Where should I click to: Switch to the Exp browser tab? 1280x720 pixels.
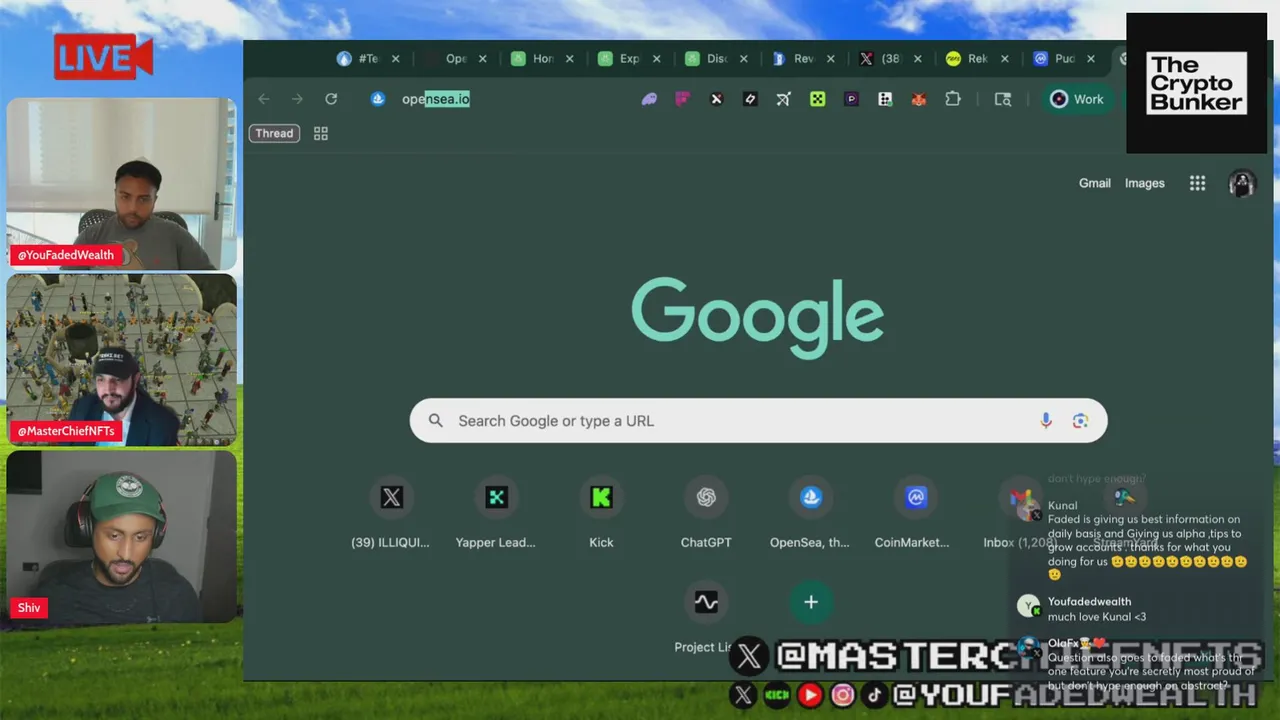[x=629, y=59]
